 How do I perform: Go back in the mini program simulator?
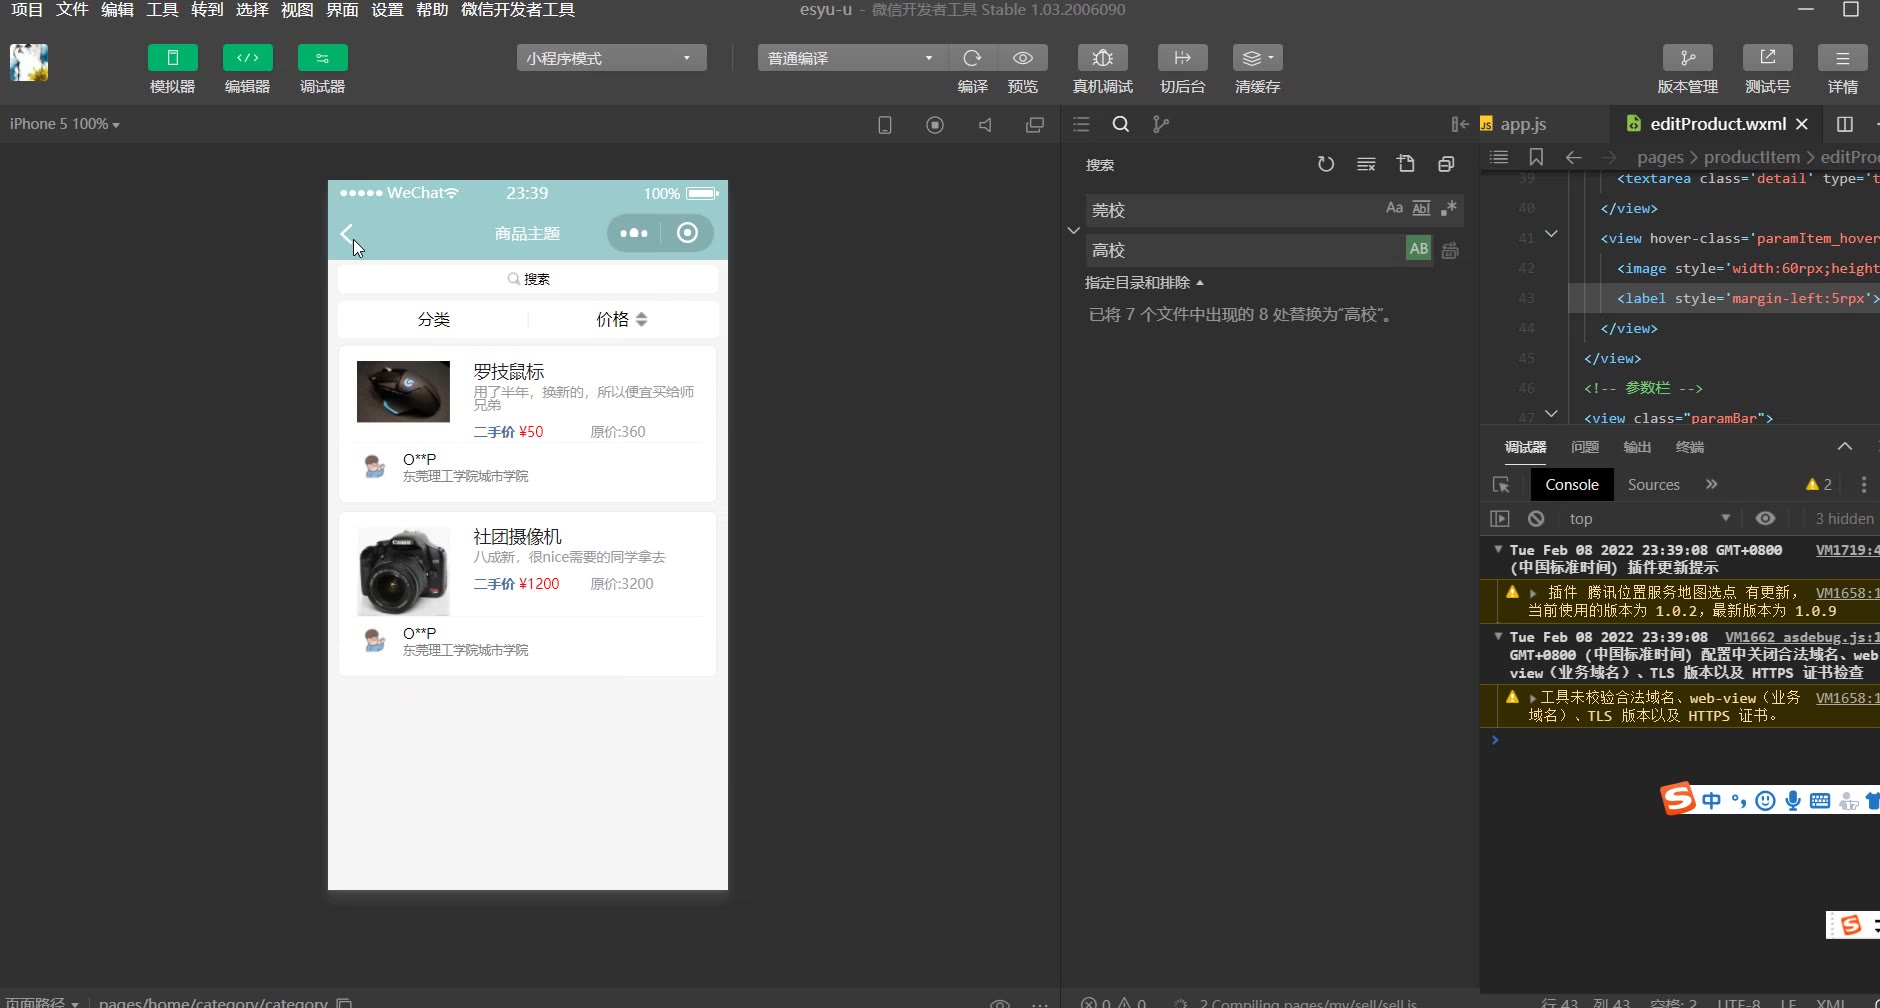[x=347, y=234]
